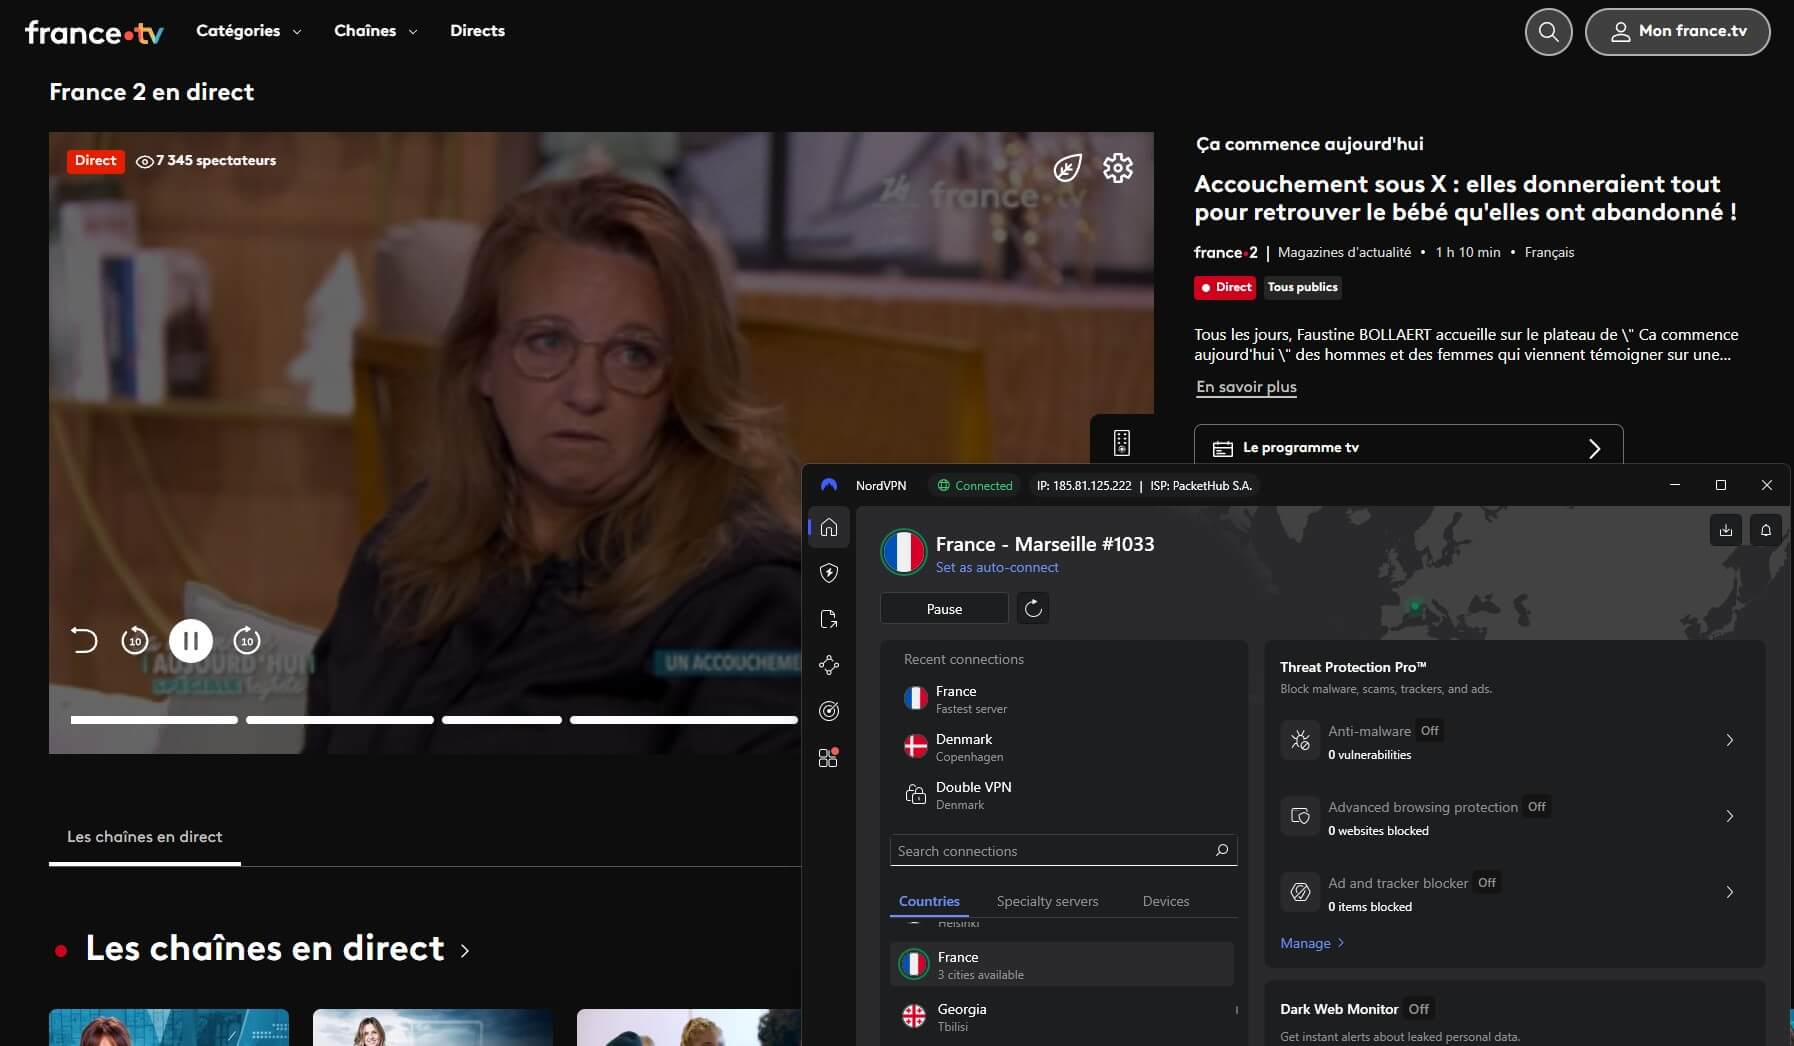
Task: Toggle Anti-malware Off status
Action: (1430, 731)
